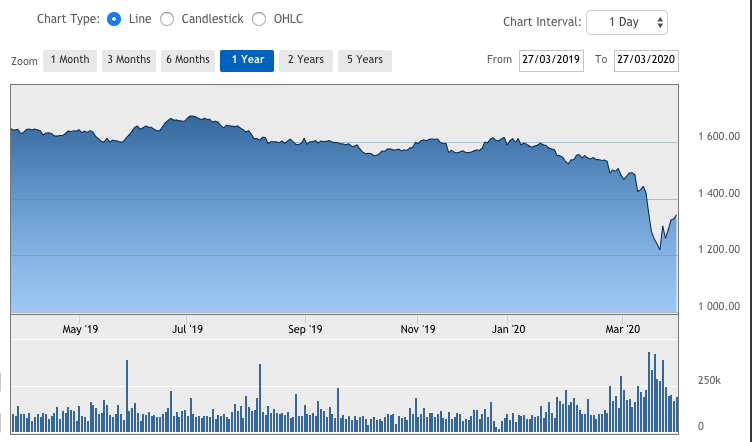This screenshot has width=752, height=442.
Task: Select the 1 Year zoom button
Action: tap(247, 60)
